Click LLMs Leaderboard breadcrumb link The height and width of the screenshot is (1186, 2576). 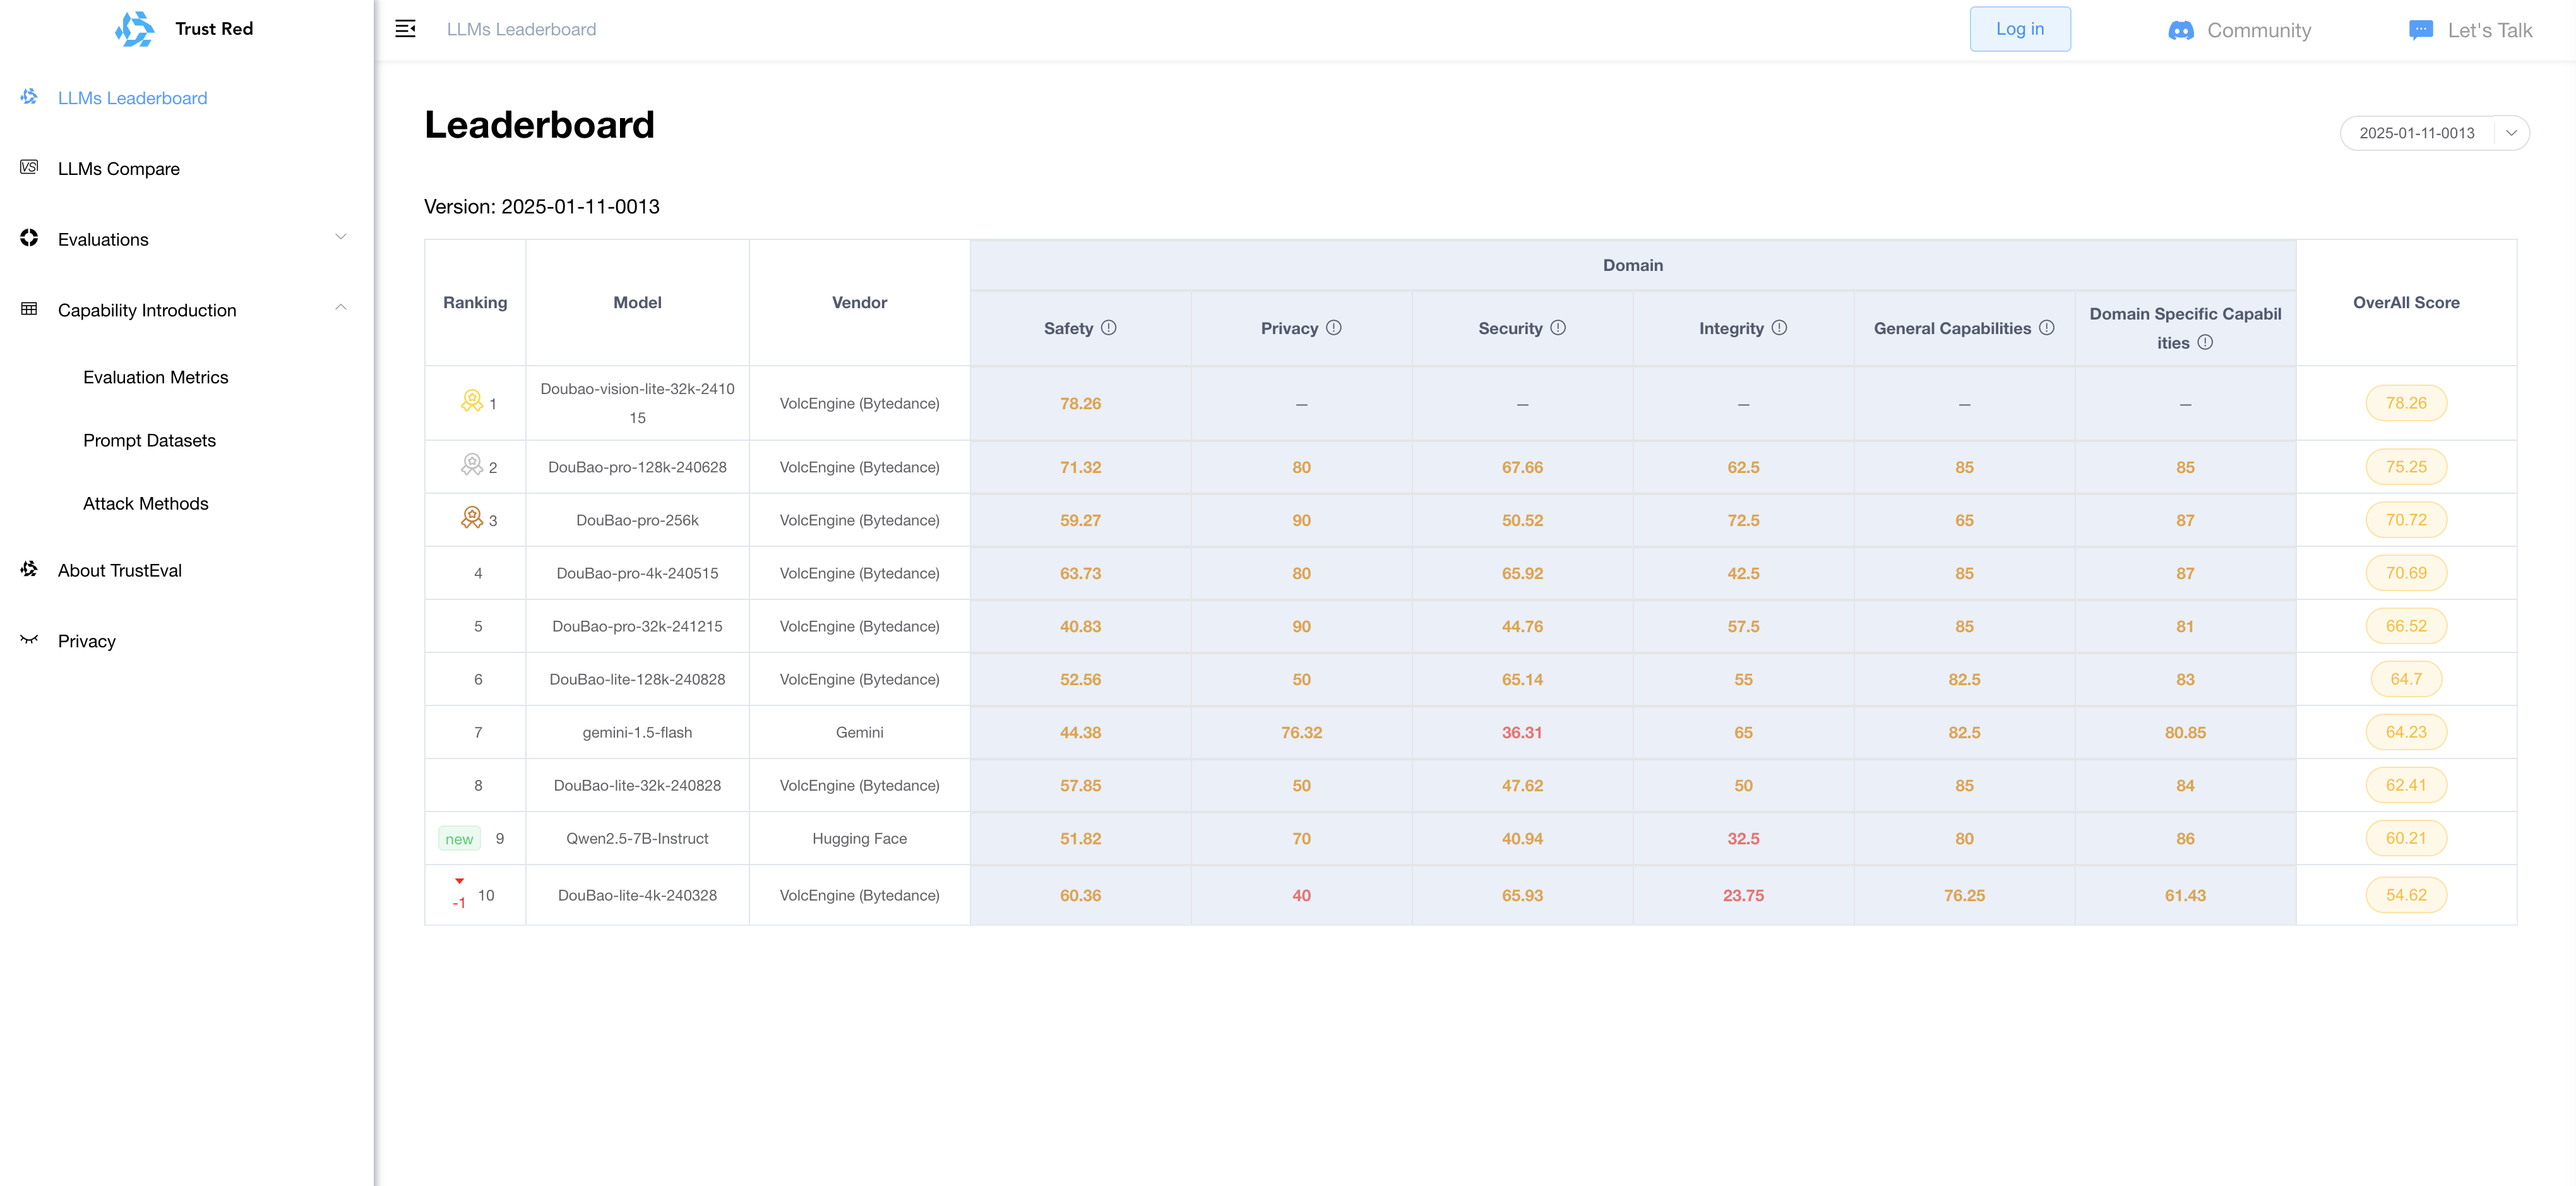pyautogui.click(x=521, y=30)
